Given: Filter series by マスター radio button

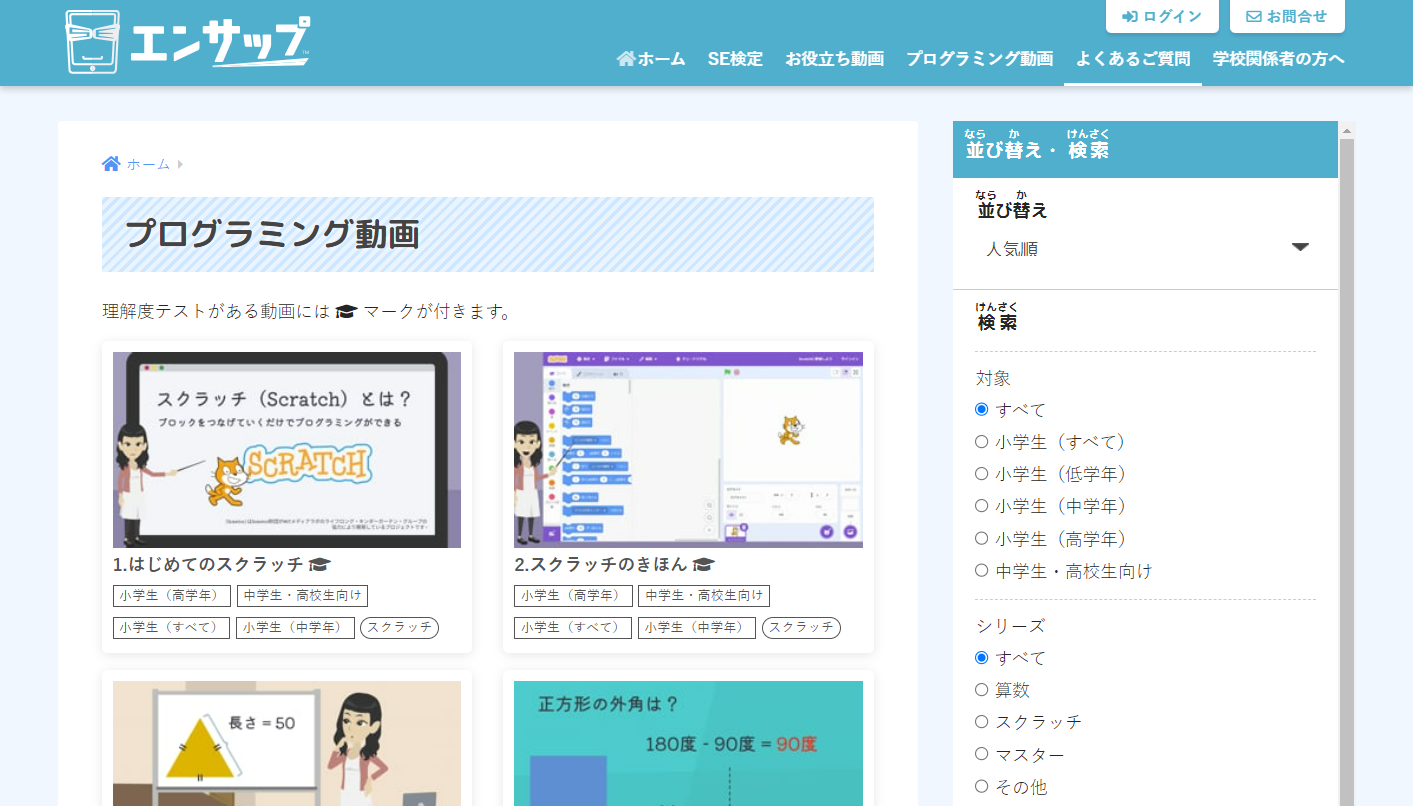Looking at the screenshot, I should click(982, 754).
